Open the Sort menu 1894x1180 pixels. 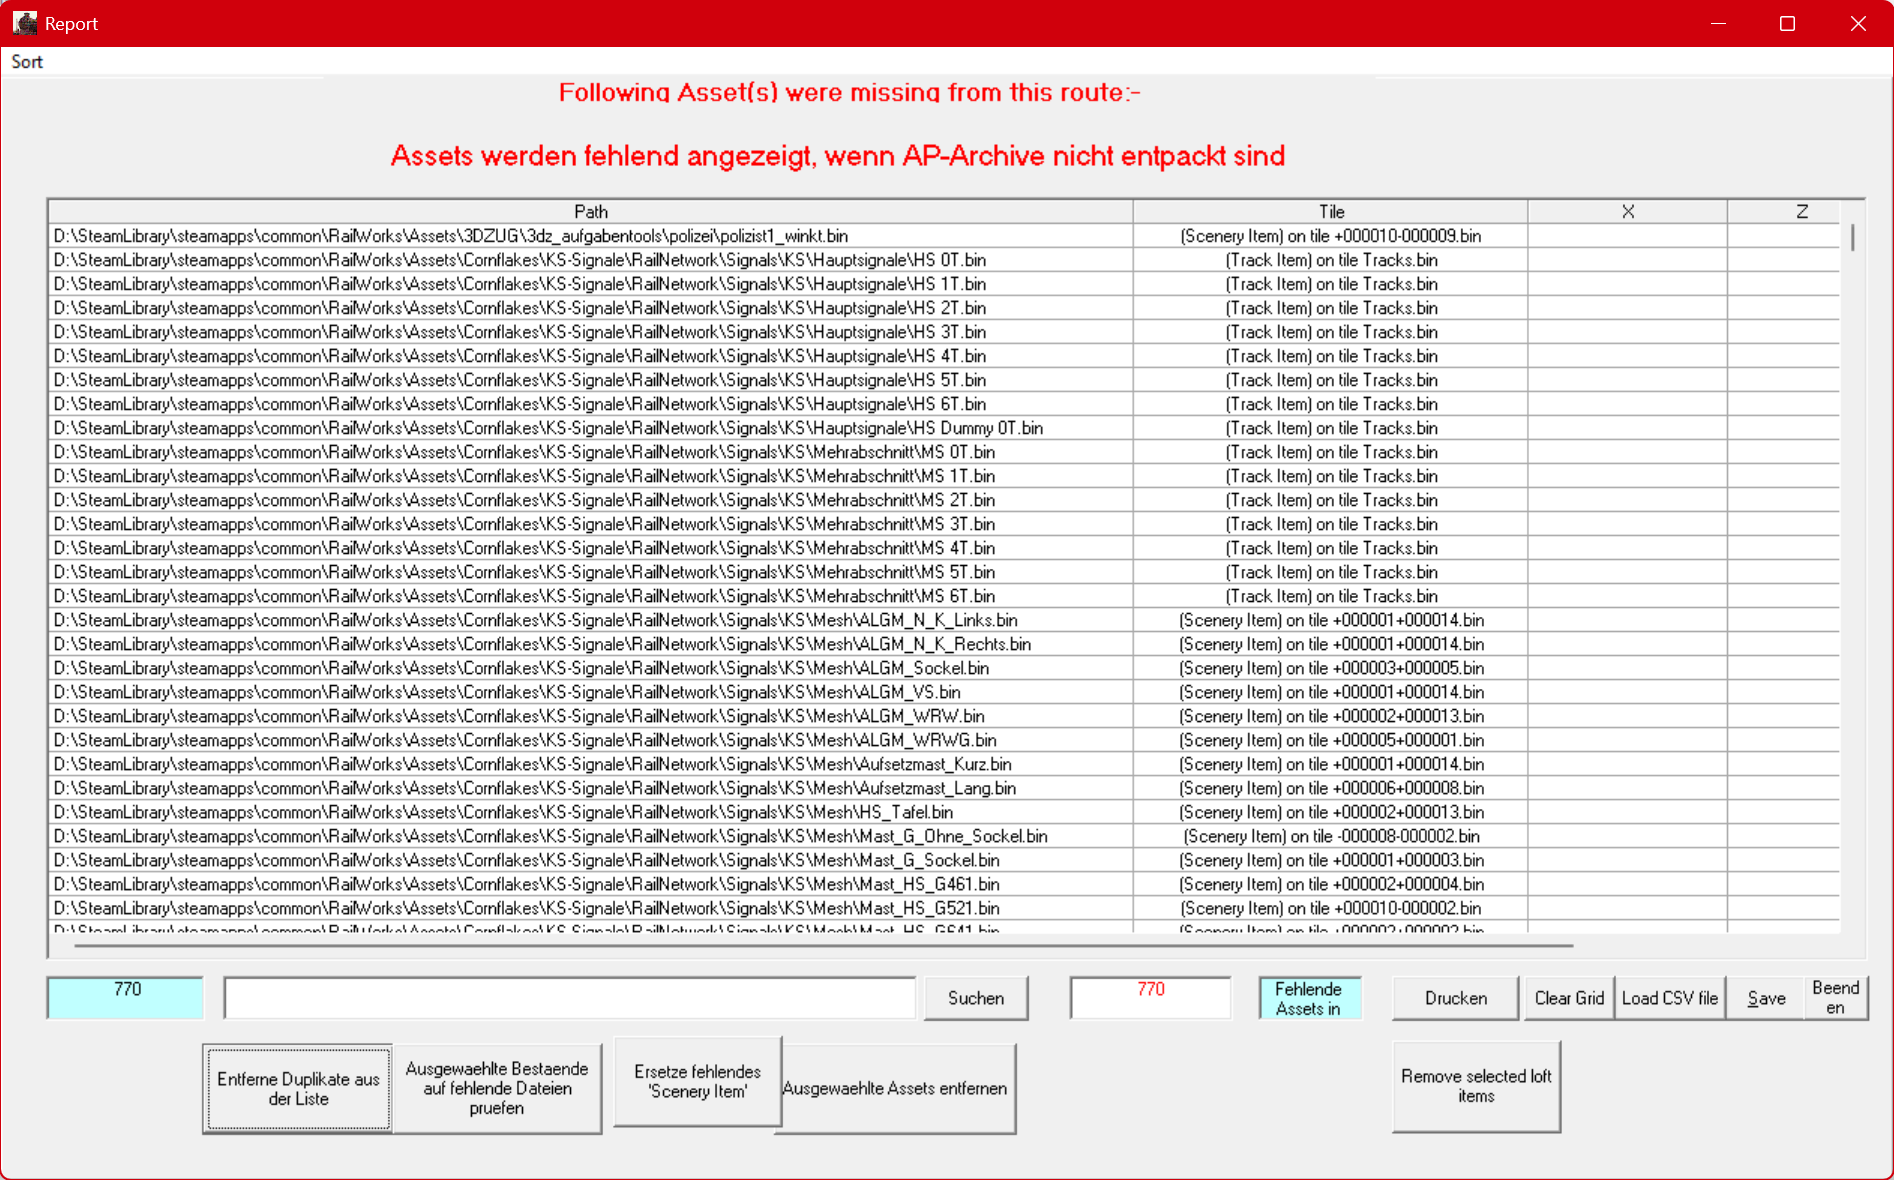27,62
